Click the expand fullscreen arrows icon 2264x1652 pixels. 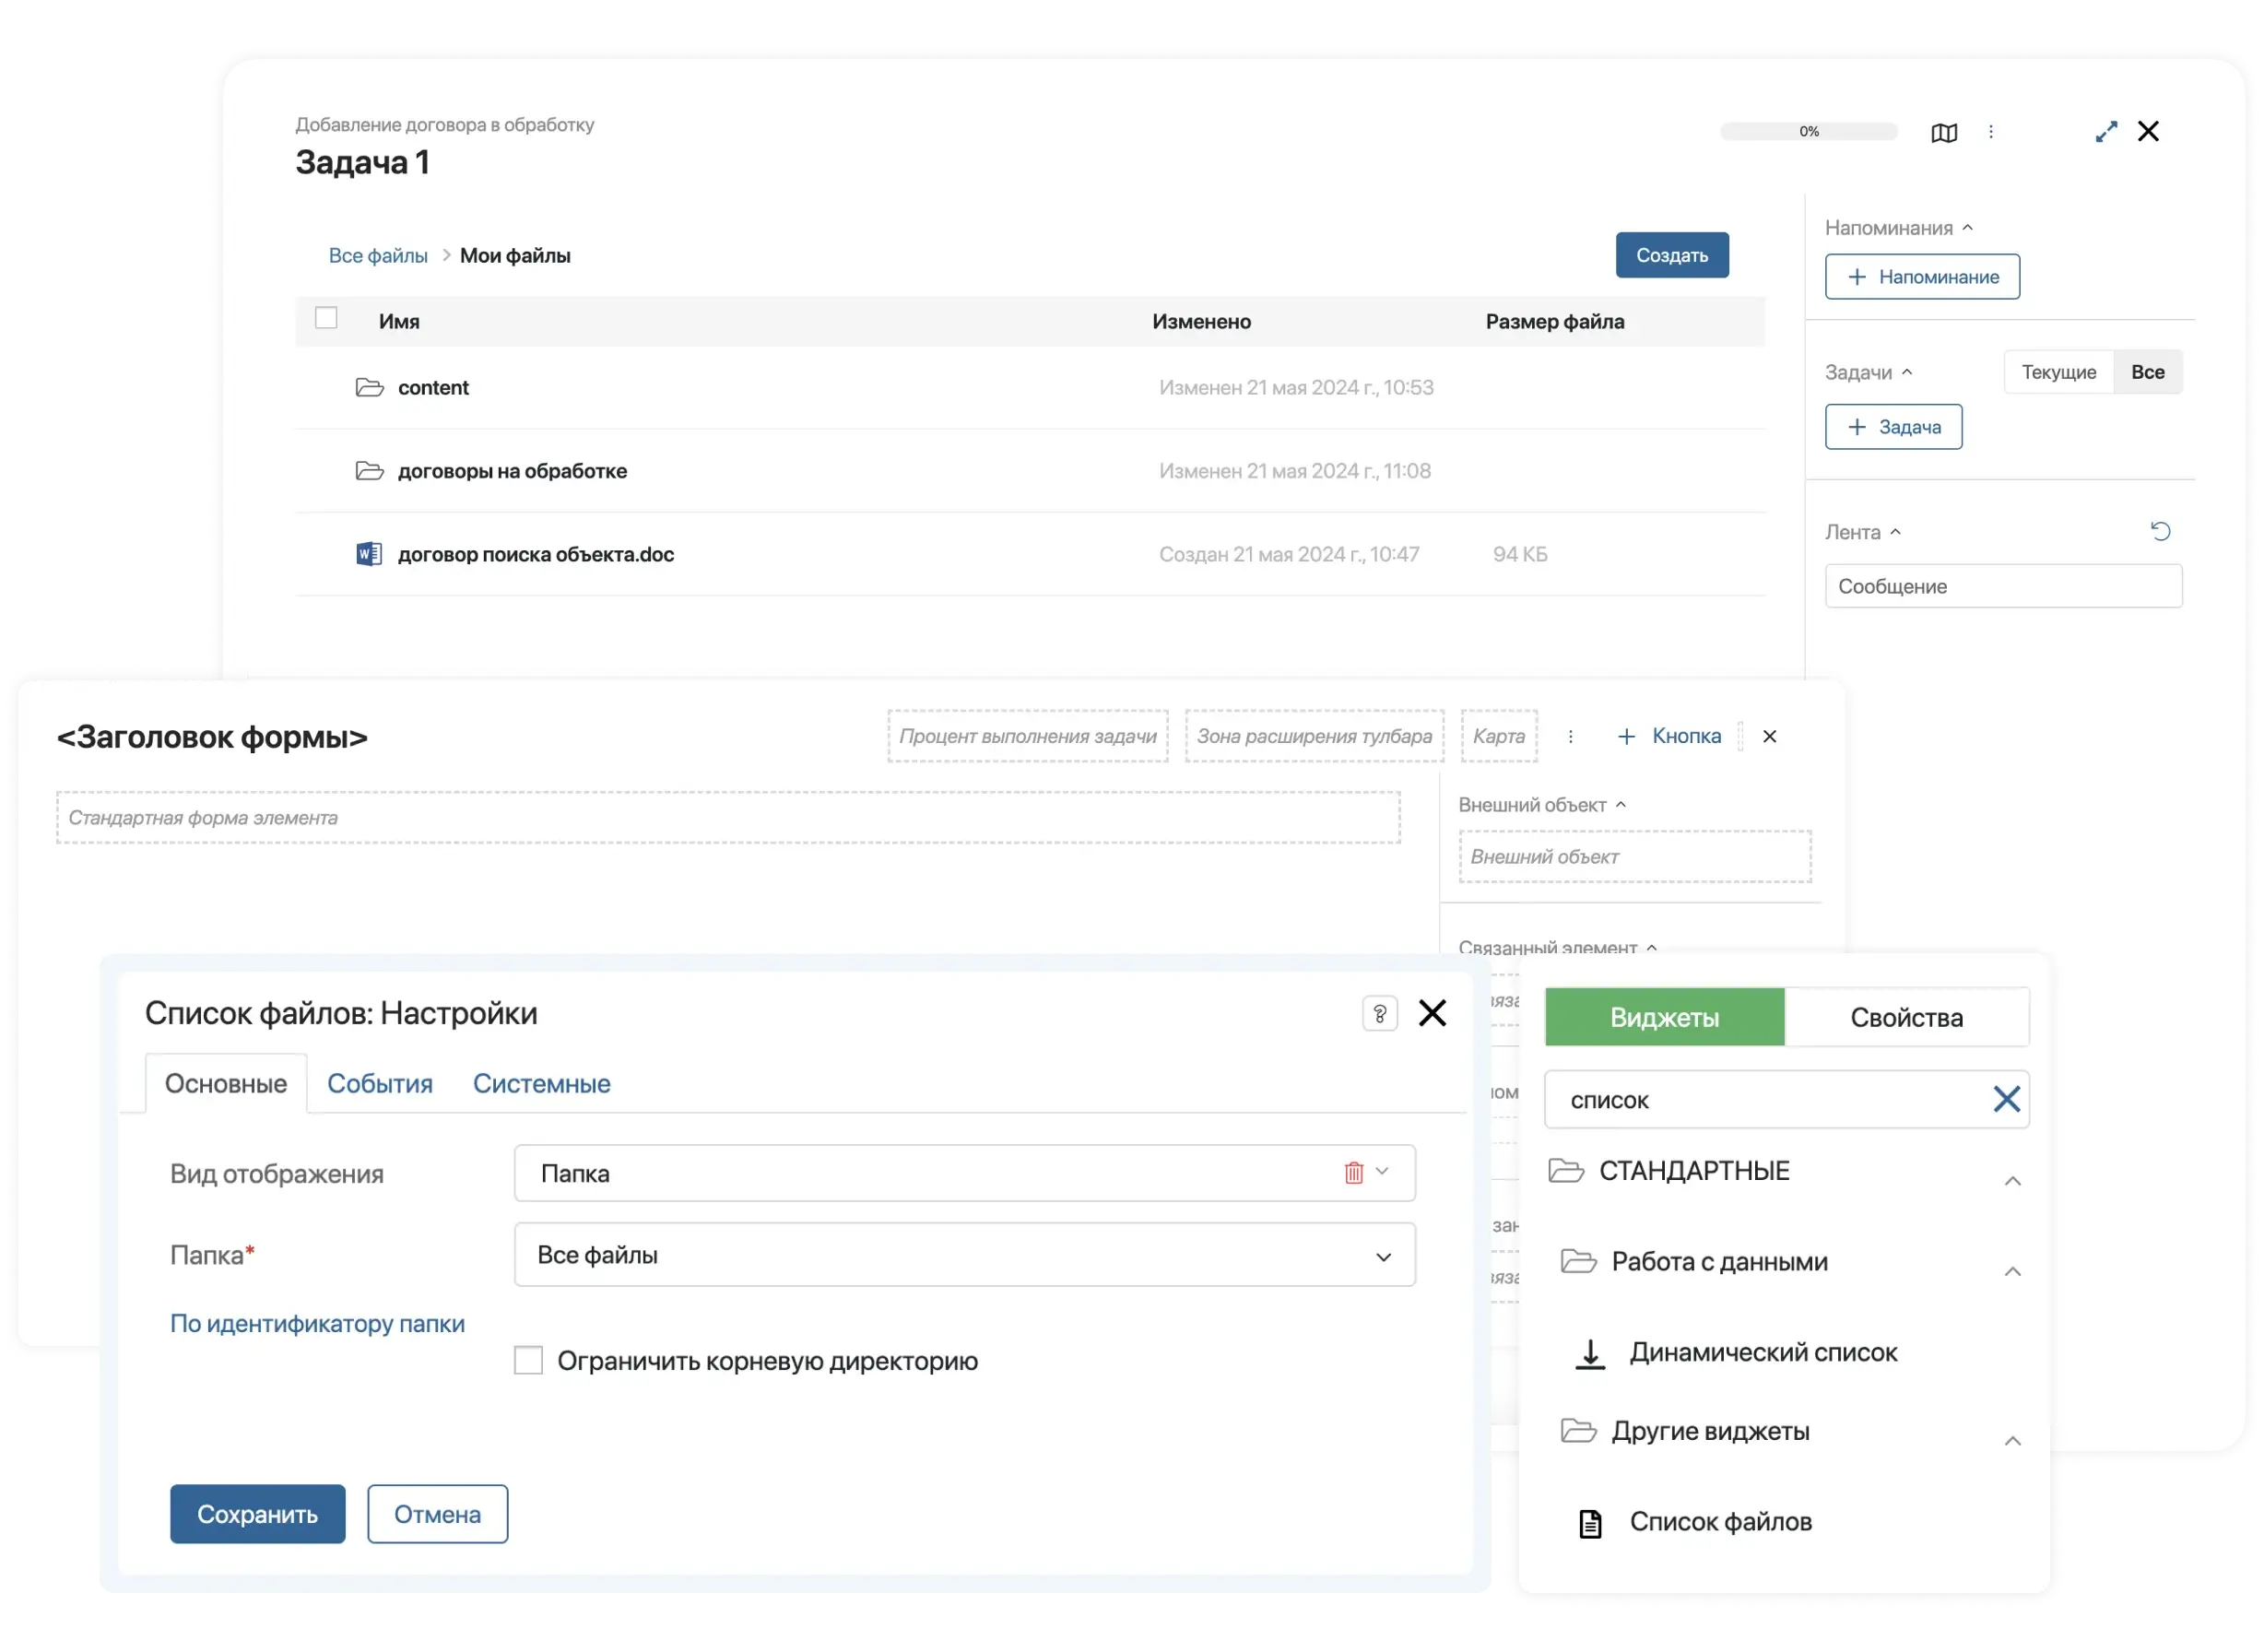(2106, 132)
